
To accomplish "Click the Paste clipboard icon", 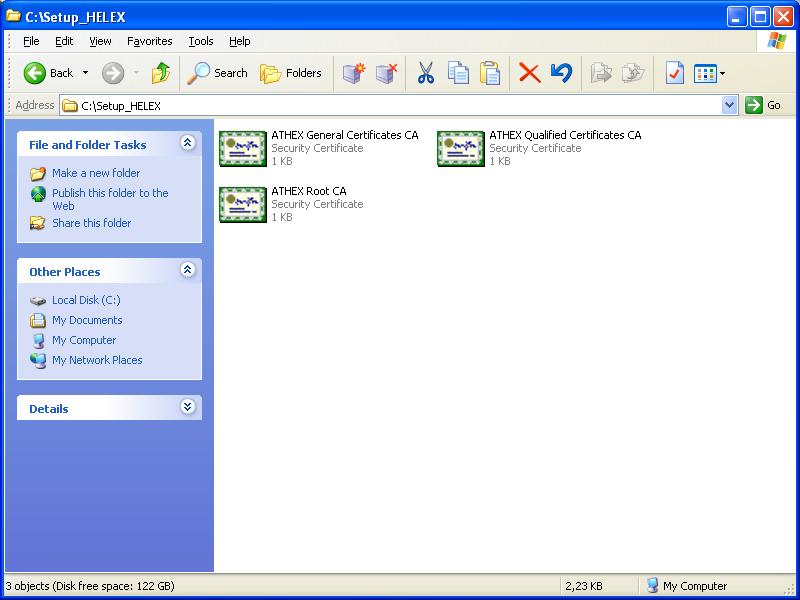I will [x=490, y=73].
